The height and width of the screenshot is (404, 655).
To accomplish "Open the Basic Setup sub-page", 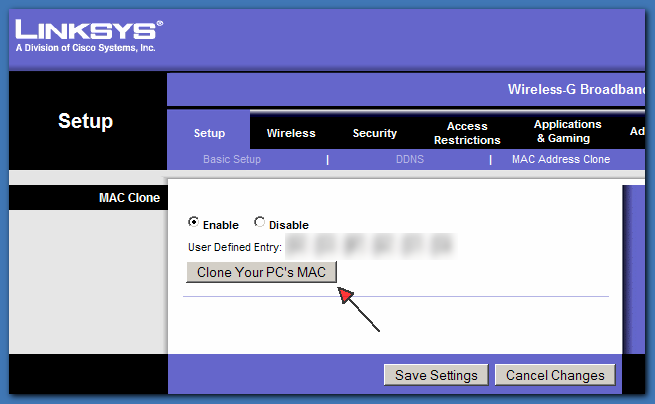I will click(231, 159).
